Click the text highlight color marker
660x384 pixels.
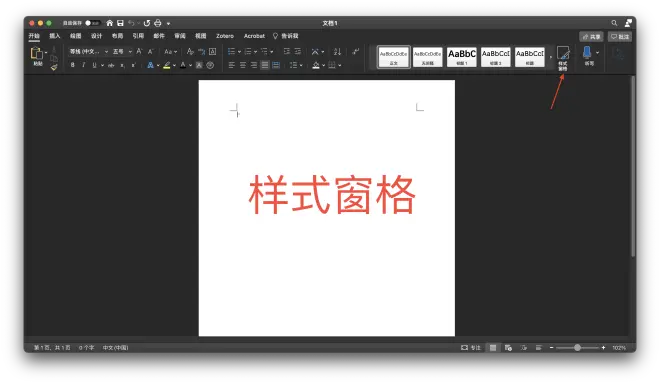point(167,65)
